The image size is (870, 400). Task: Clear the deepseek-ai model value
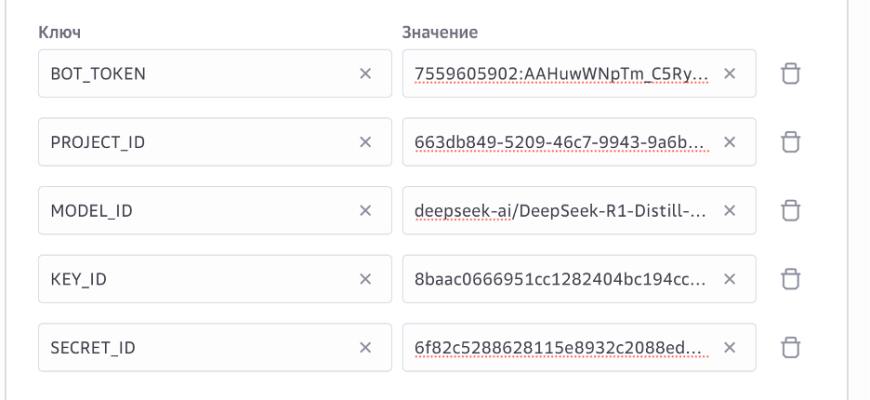point(729,210)
